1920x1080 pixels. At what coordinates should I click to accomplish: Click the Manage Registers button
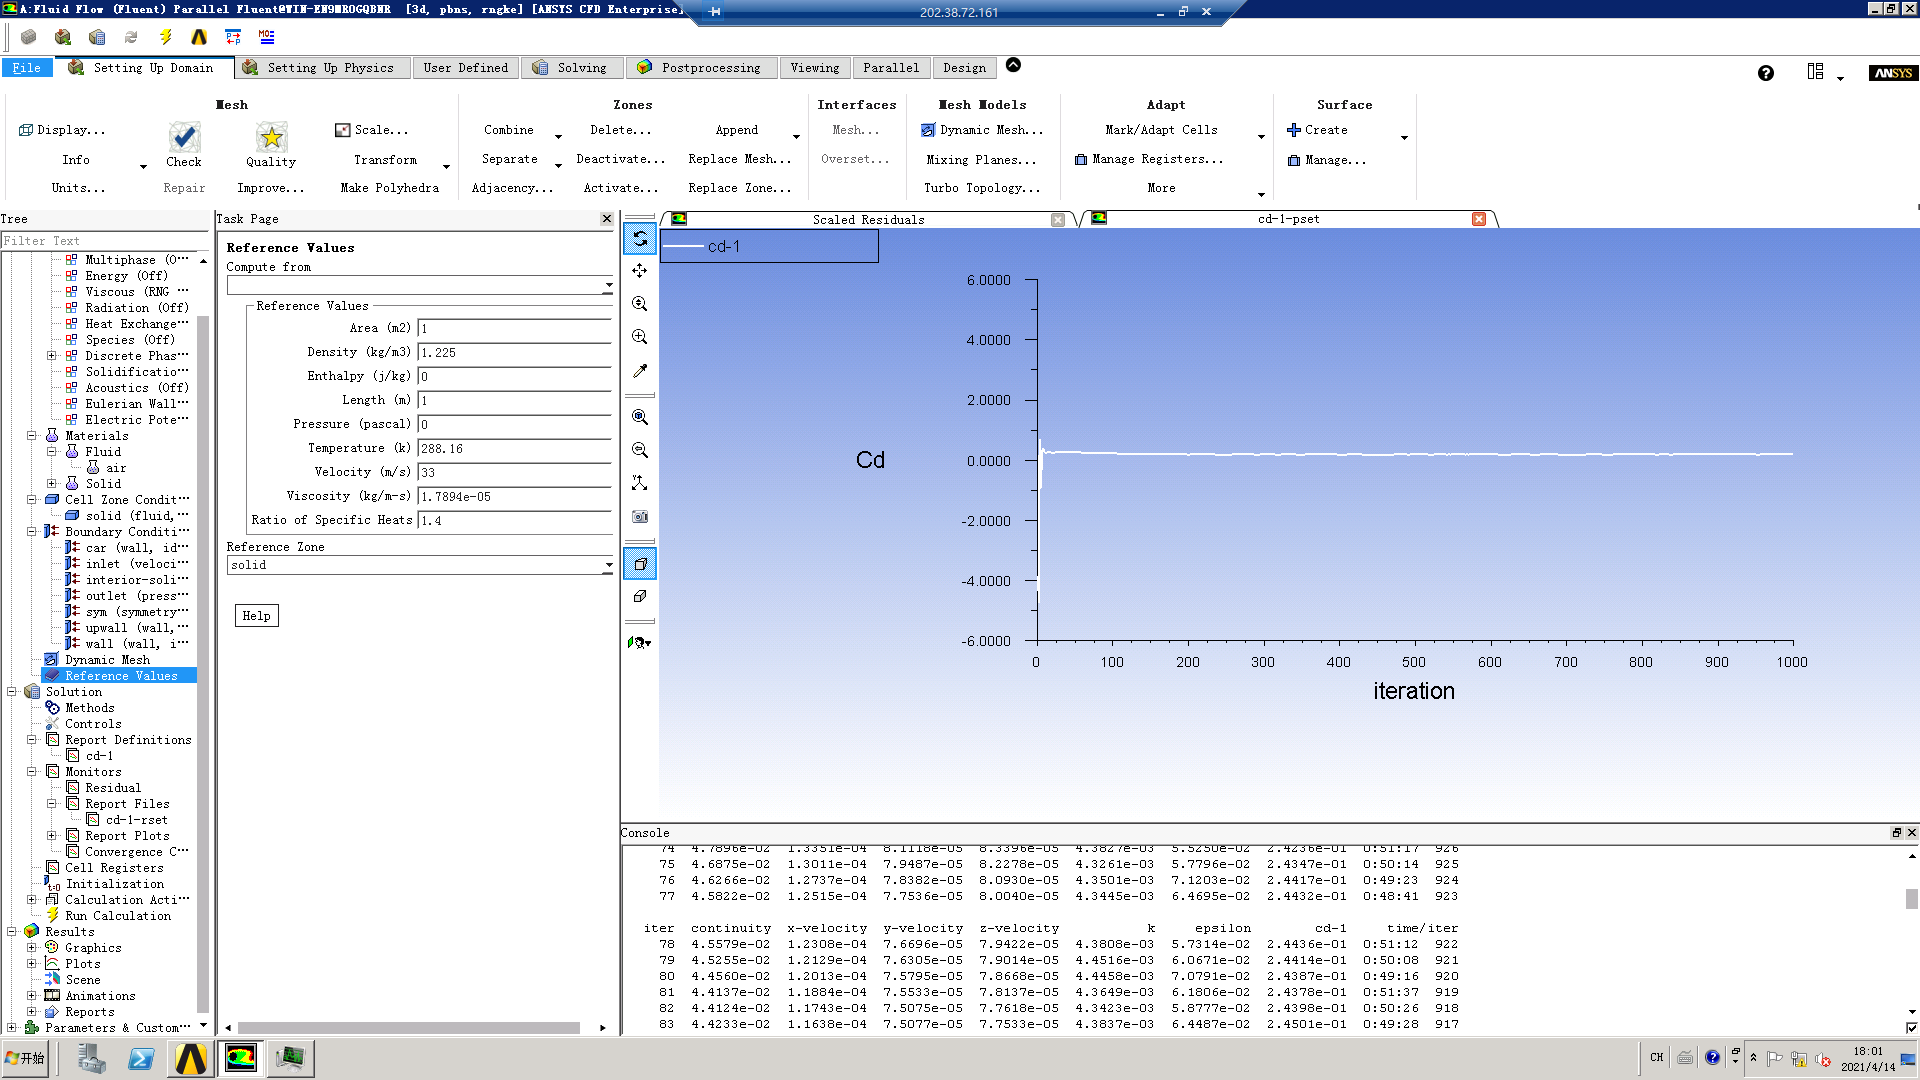[1148, 159]
